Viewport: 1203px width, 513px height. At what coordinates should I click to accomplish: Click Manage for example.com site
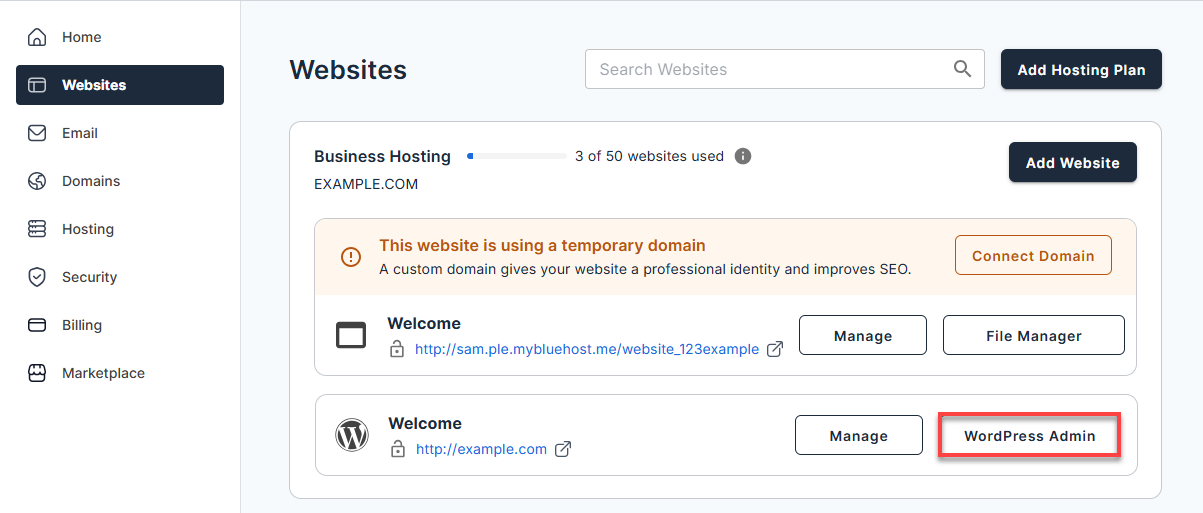point(859,436)
